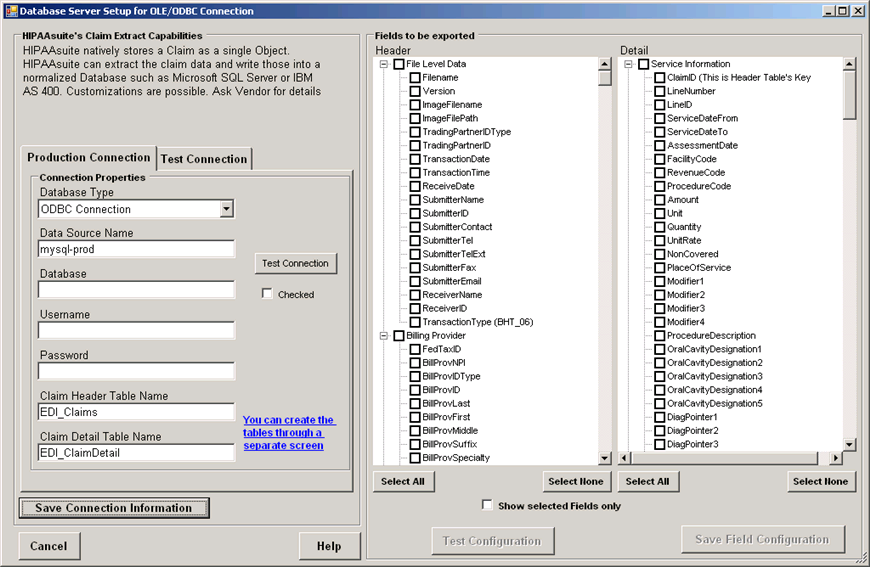Tick the ProcedureCode checkbox
Image resolution: width=870 pixels, height=567 pixels.
[x=659, y=186]
